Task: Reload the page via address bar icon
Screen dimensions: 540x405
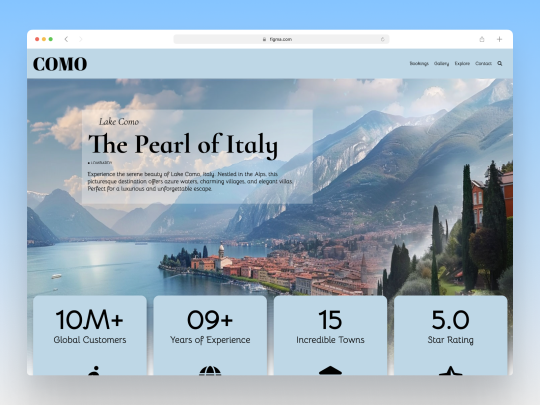Action: 382,39
